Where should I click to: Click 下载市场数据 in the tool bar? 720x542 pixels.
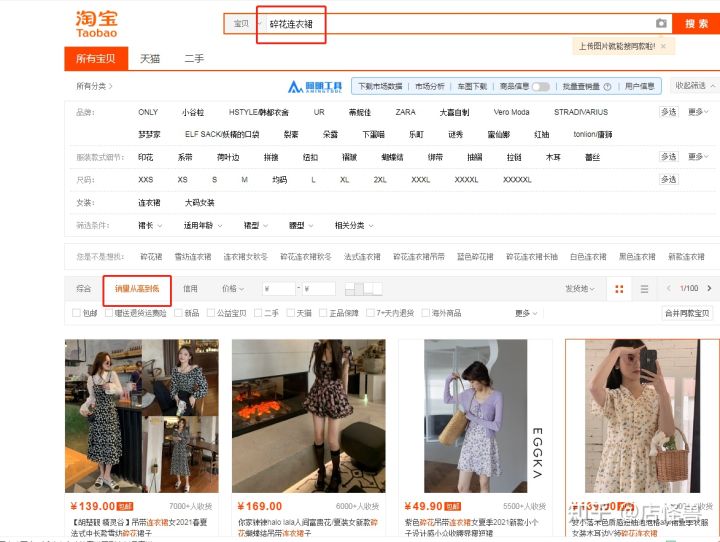pyautogui.click(x=380, y=86)
